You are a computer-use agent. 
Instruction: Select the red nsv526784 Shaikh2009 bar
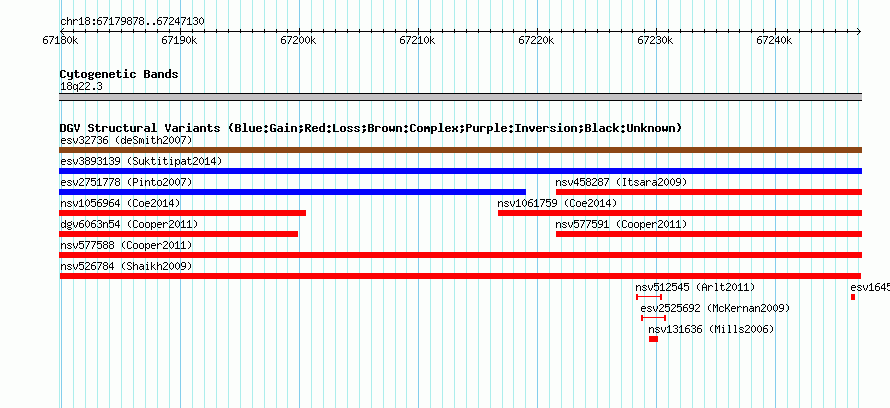click(x=460, y=276)
